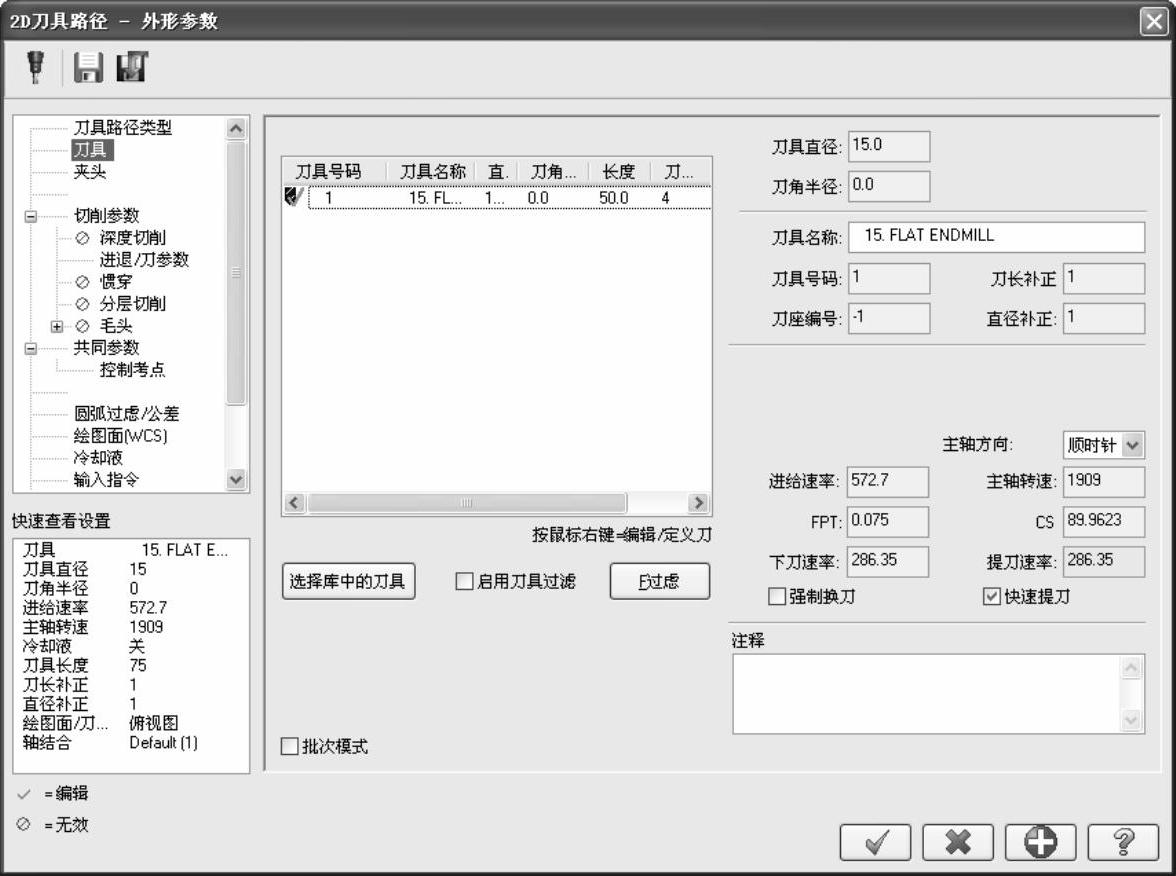1176x876 pixels.
Task: Click the 刀具号码 input field
Action: (x=889, y=278)
